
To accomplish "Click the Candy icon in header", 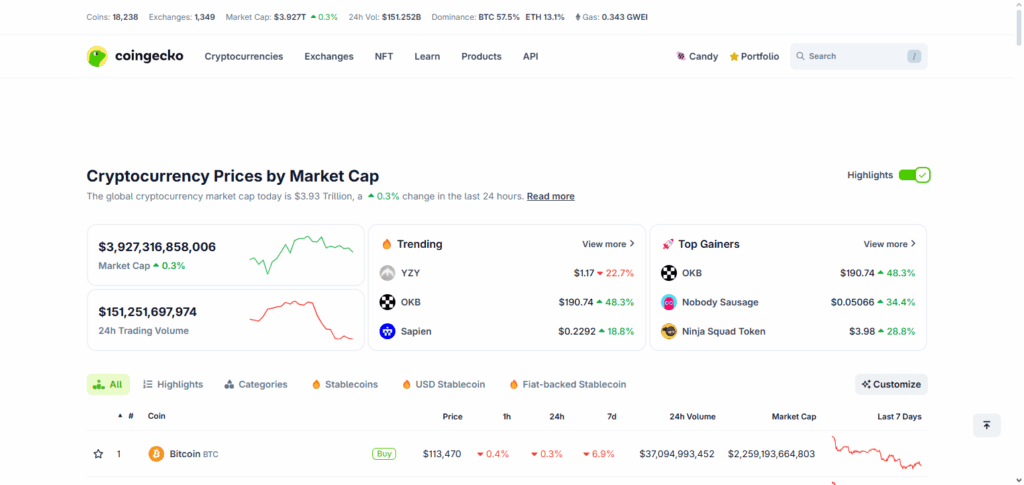I will 680,57.
